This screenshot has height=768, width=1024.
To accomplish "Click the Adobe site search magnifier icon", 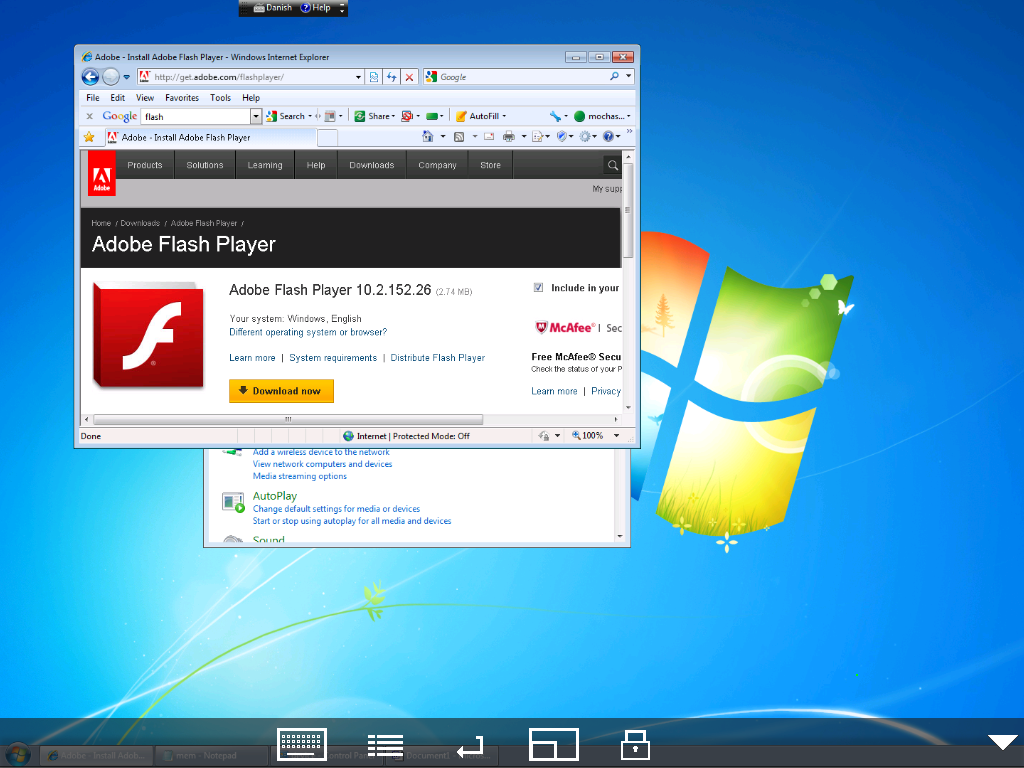I will (613, 165).
